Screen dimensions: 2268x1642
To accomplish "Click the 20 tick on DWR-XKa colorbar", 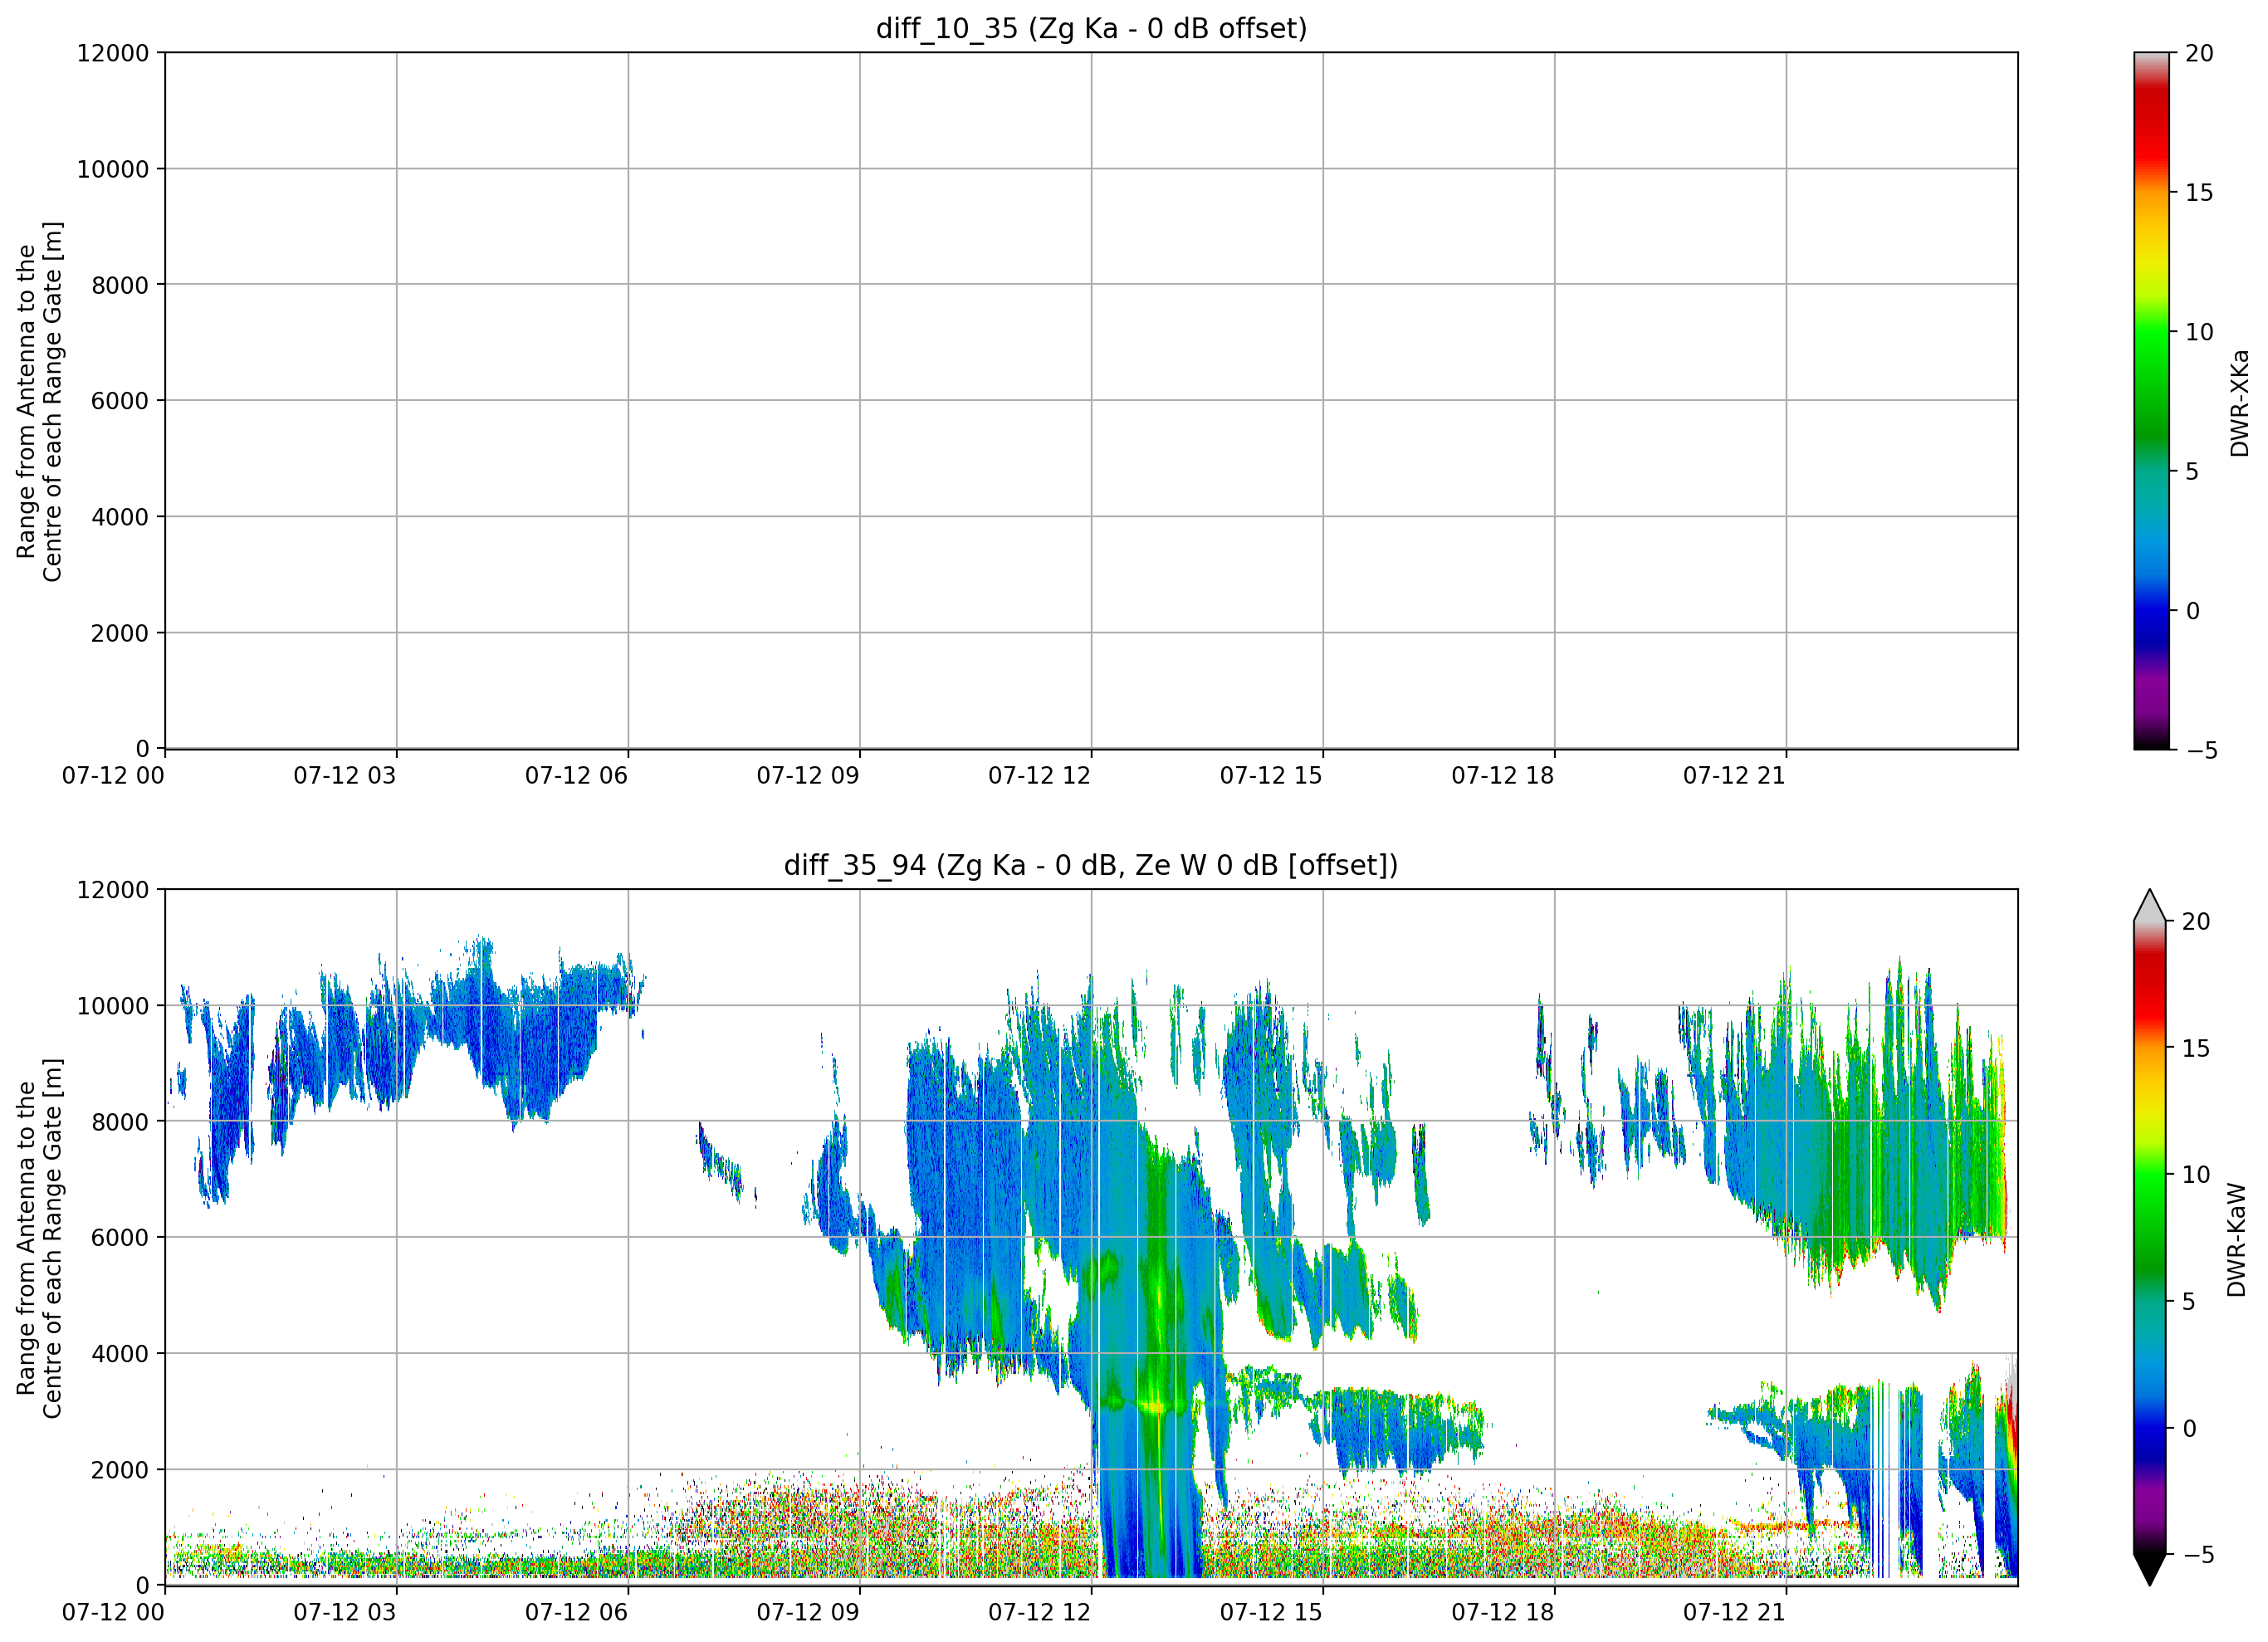I will [x=2199, y=53].
